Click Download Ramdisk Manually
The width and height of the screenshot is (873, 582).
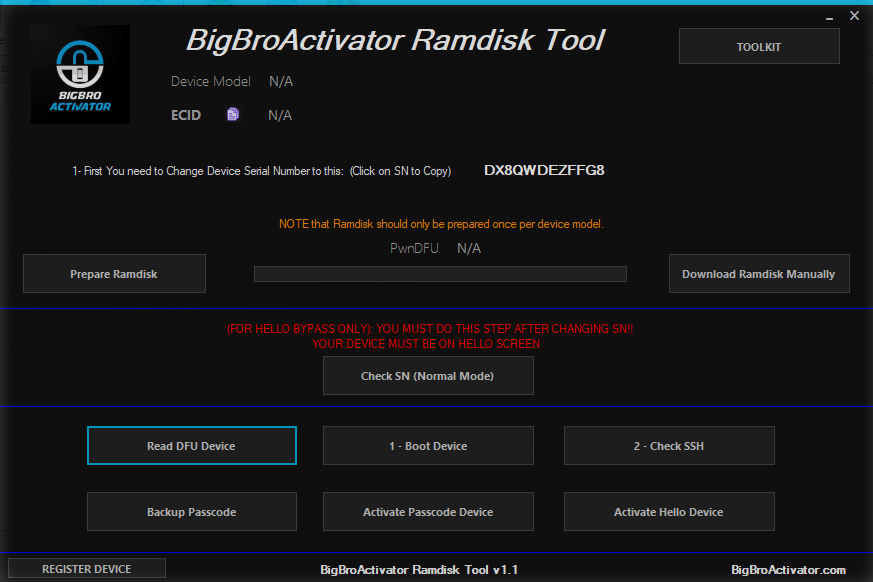pyautogui.click(x=759, y=273)
